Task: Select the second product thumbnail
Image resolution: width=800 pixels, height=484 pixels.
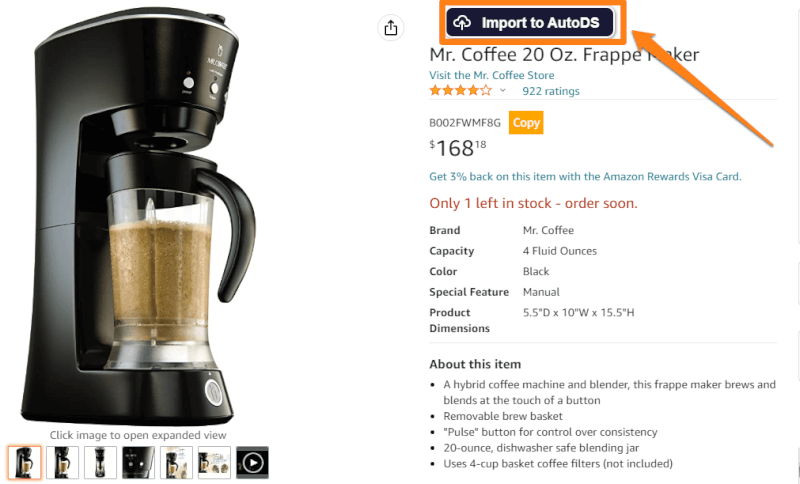Action: 62,463
